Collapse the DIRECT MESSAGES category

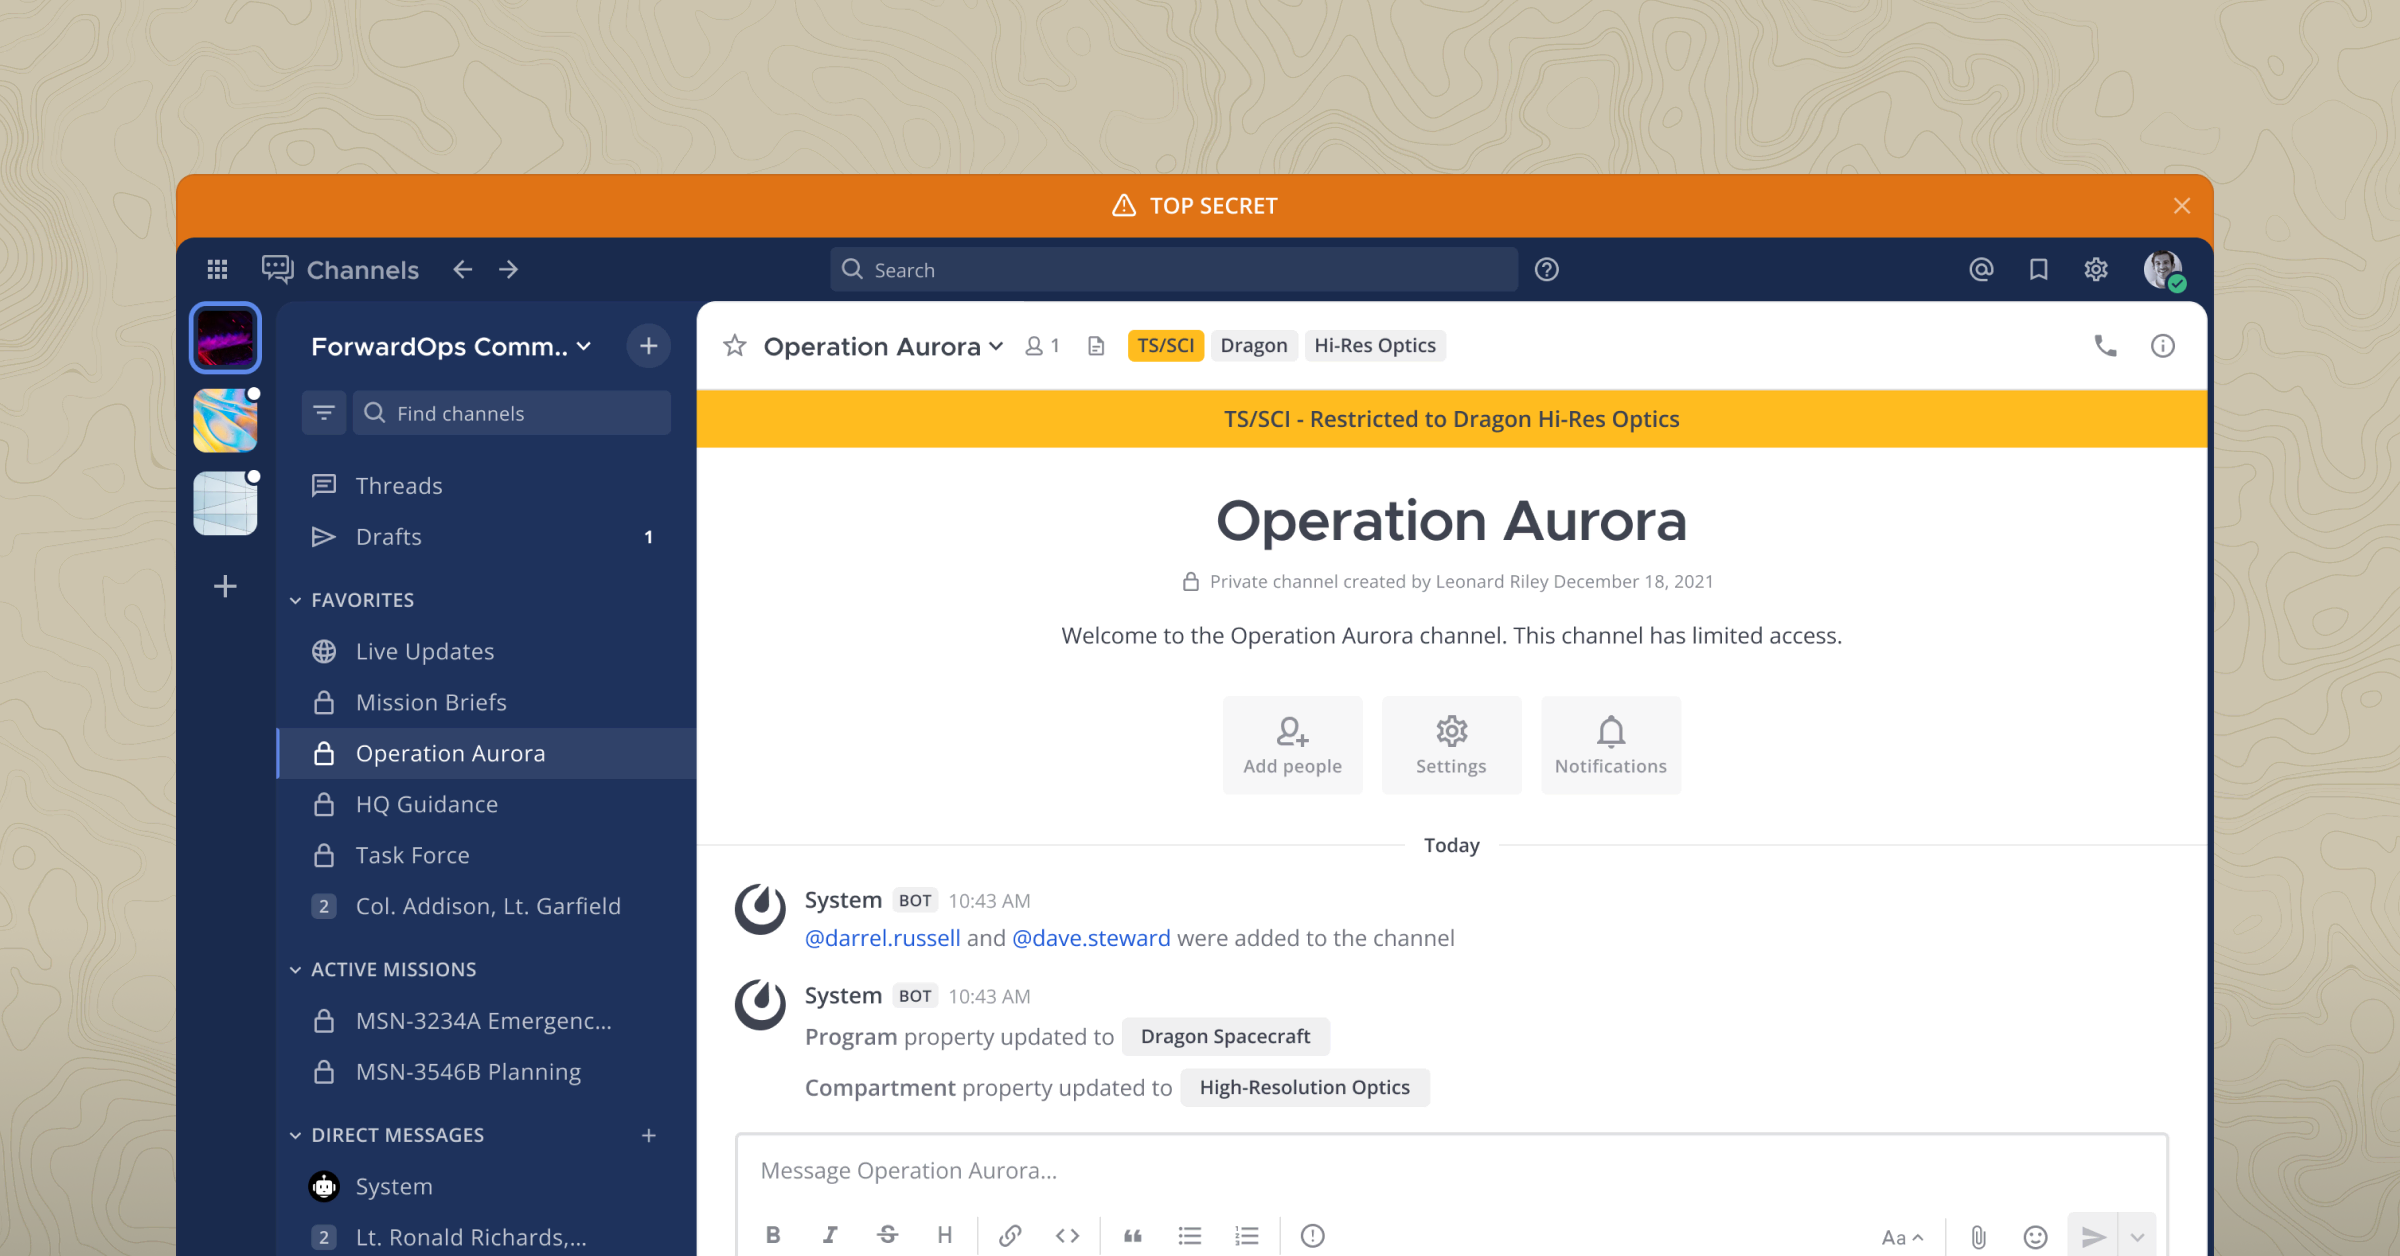point(387,1135)
